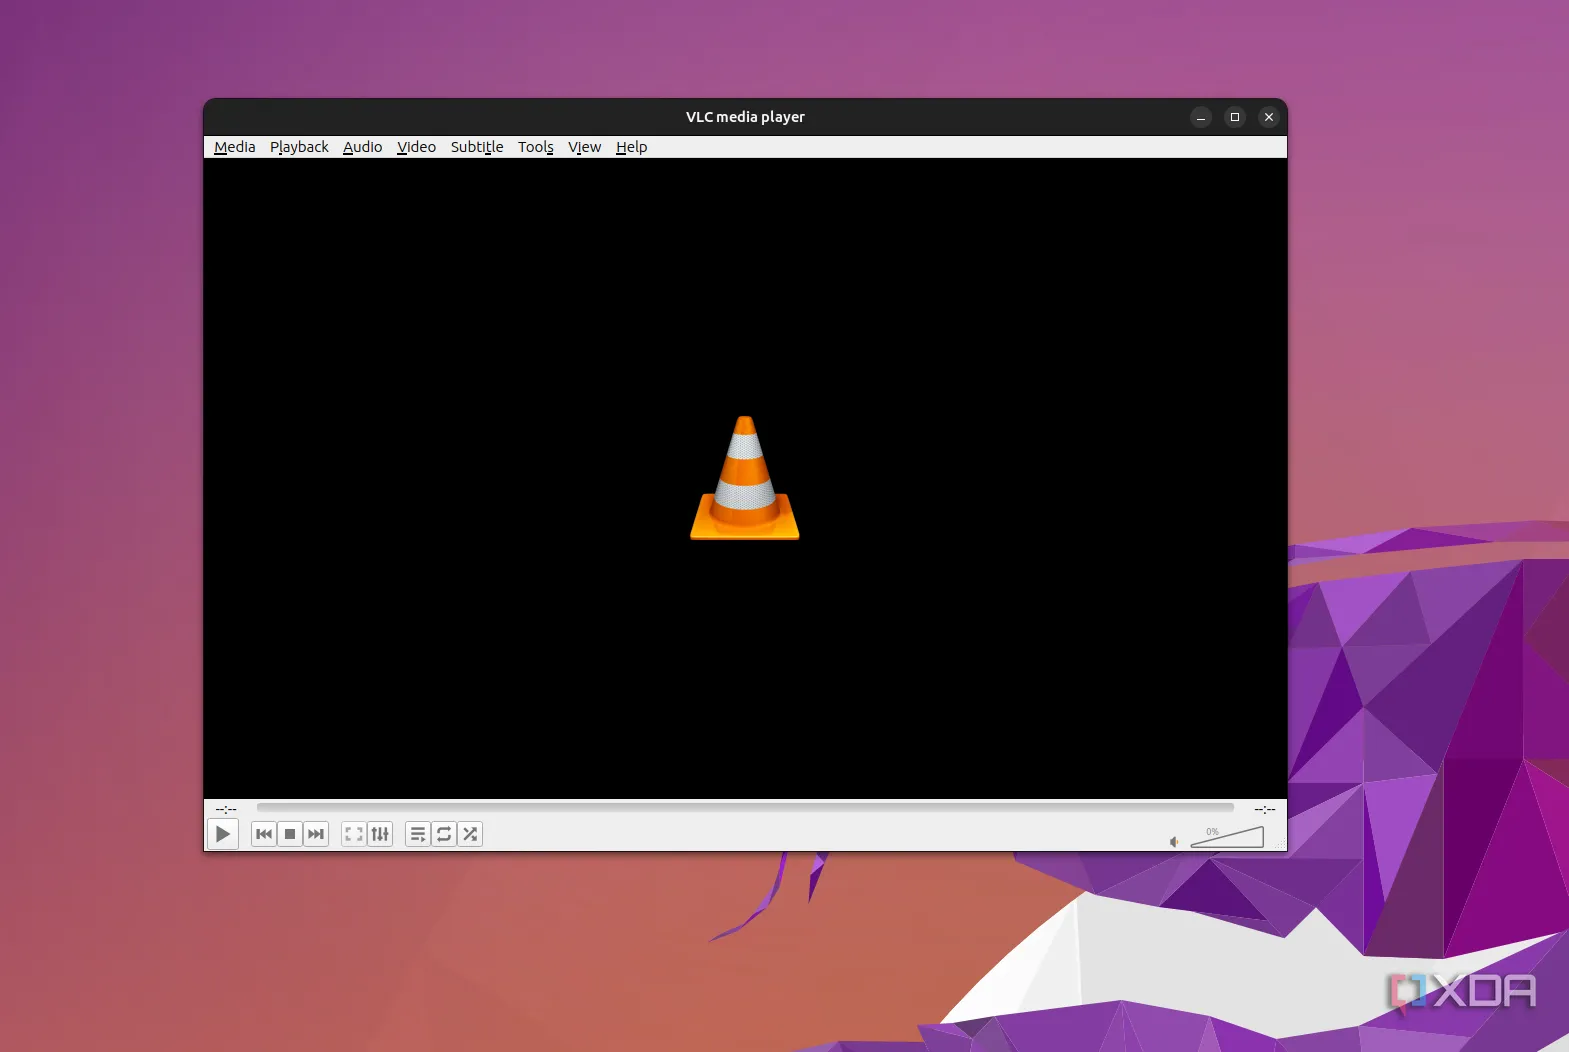1569x1052 pixels.
Task: Open the Tools menu
Action: [535, 147]
